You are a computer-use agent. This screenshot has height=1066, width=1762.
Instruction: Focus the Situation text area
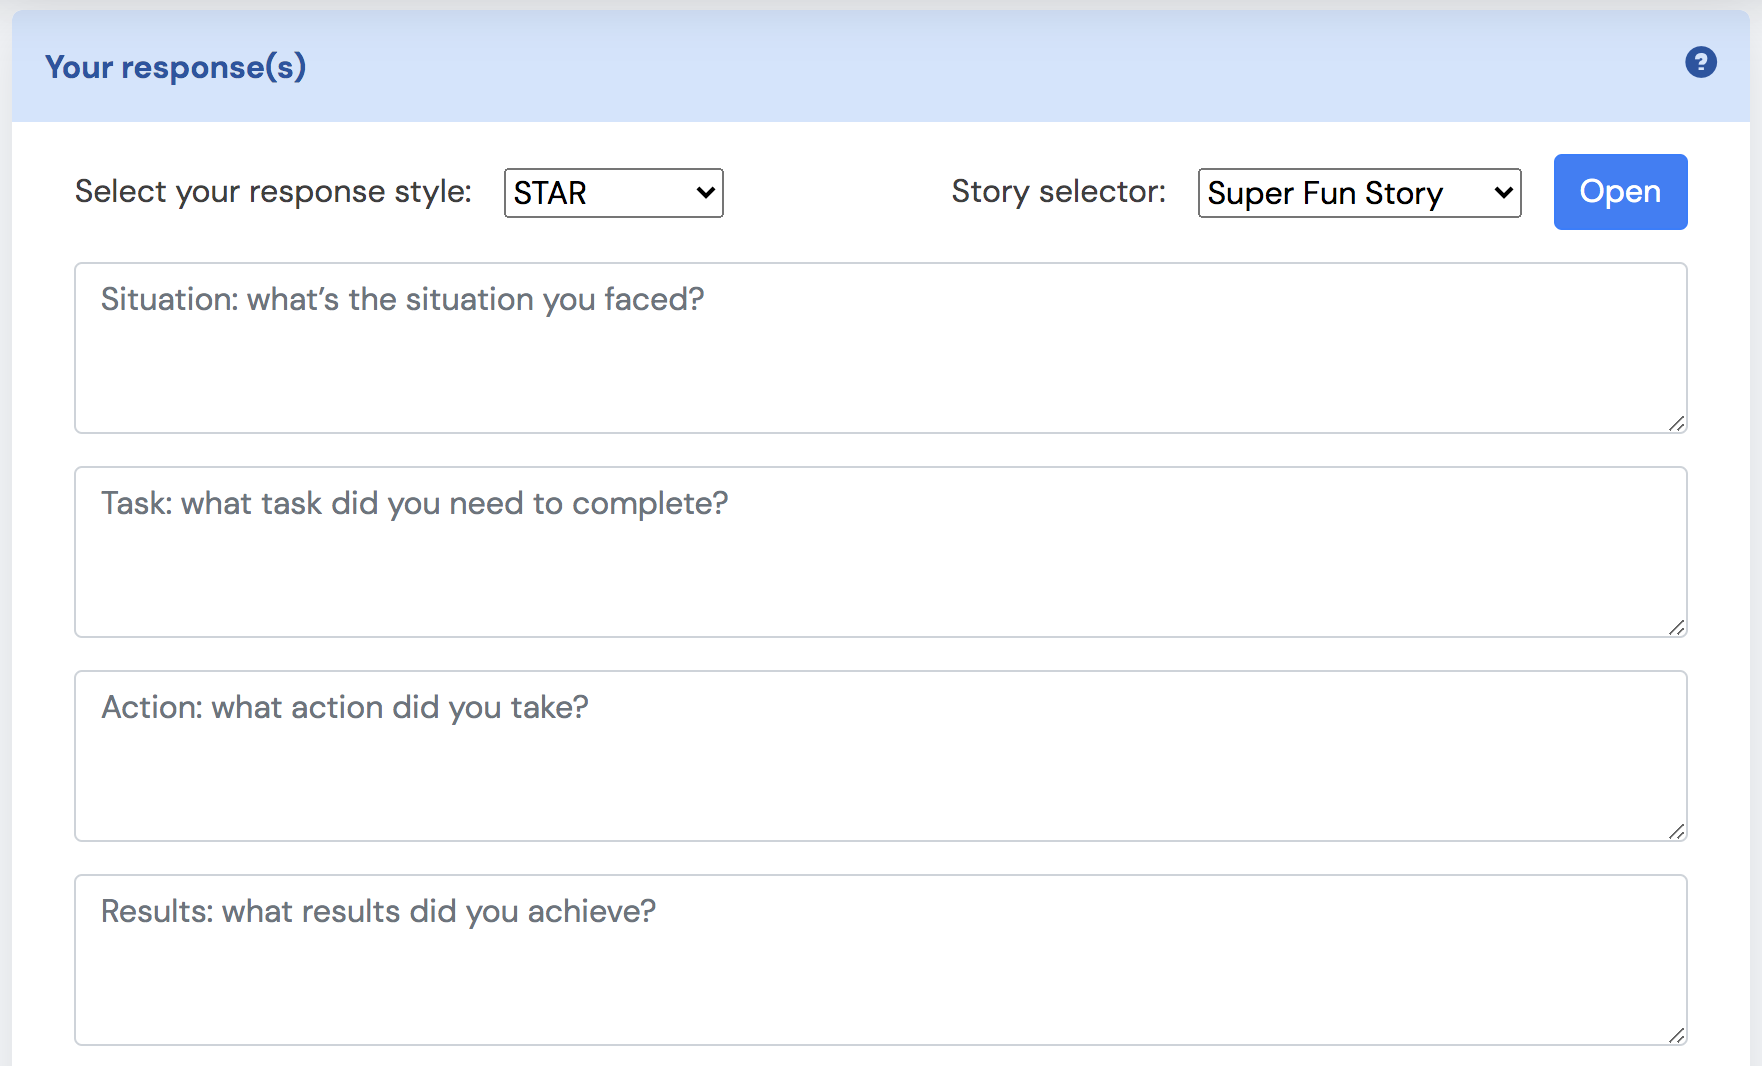tap(881, 348)
